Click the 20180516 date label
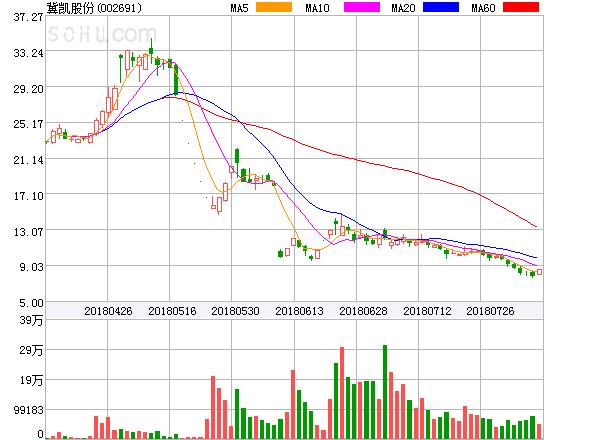The image size is (600, 440). coord(172,311)
